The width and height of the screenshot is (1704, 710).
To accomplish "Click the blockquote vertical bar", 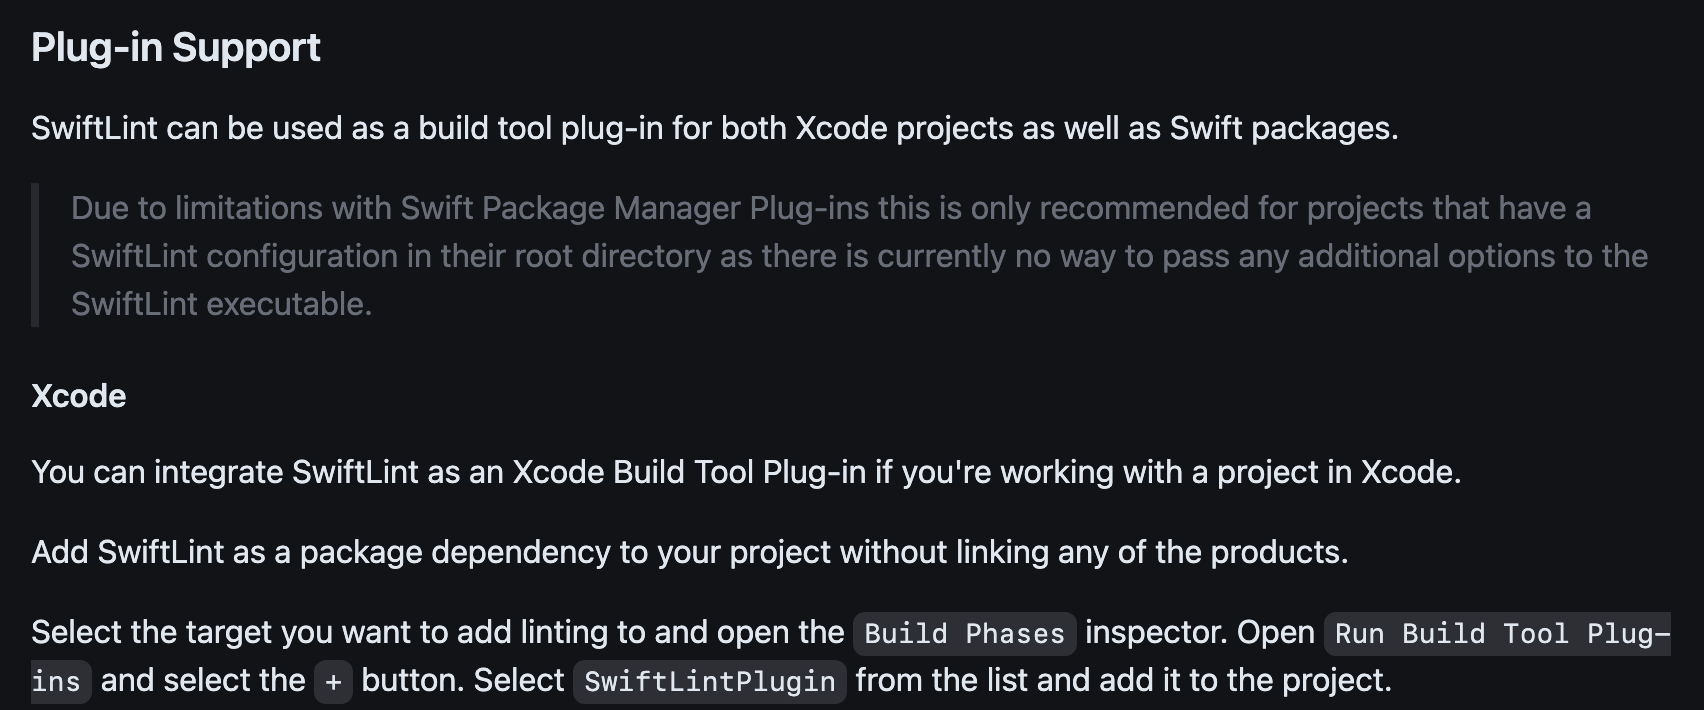I will point(35,255).
